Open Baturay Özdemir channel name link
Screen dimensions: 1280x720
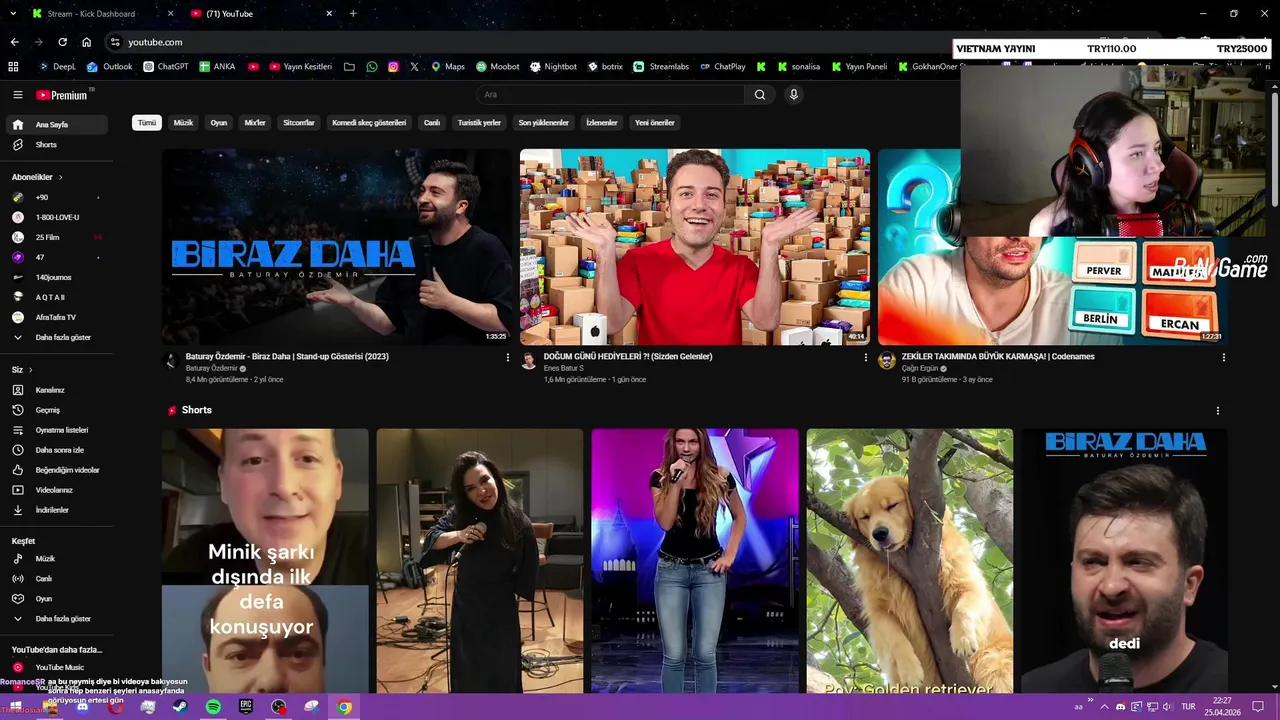pyautogui.click(x=212, y=368)
